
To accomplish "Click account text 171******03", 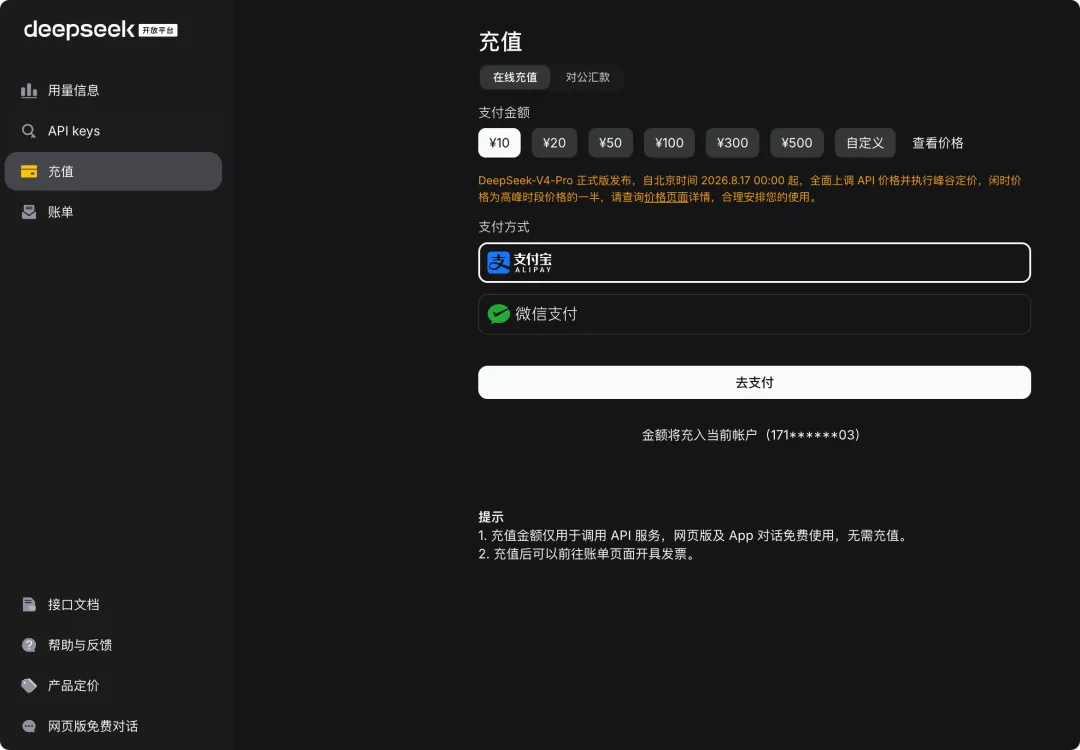I will pyautogui.click(x=814, y=435).
